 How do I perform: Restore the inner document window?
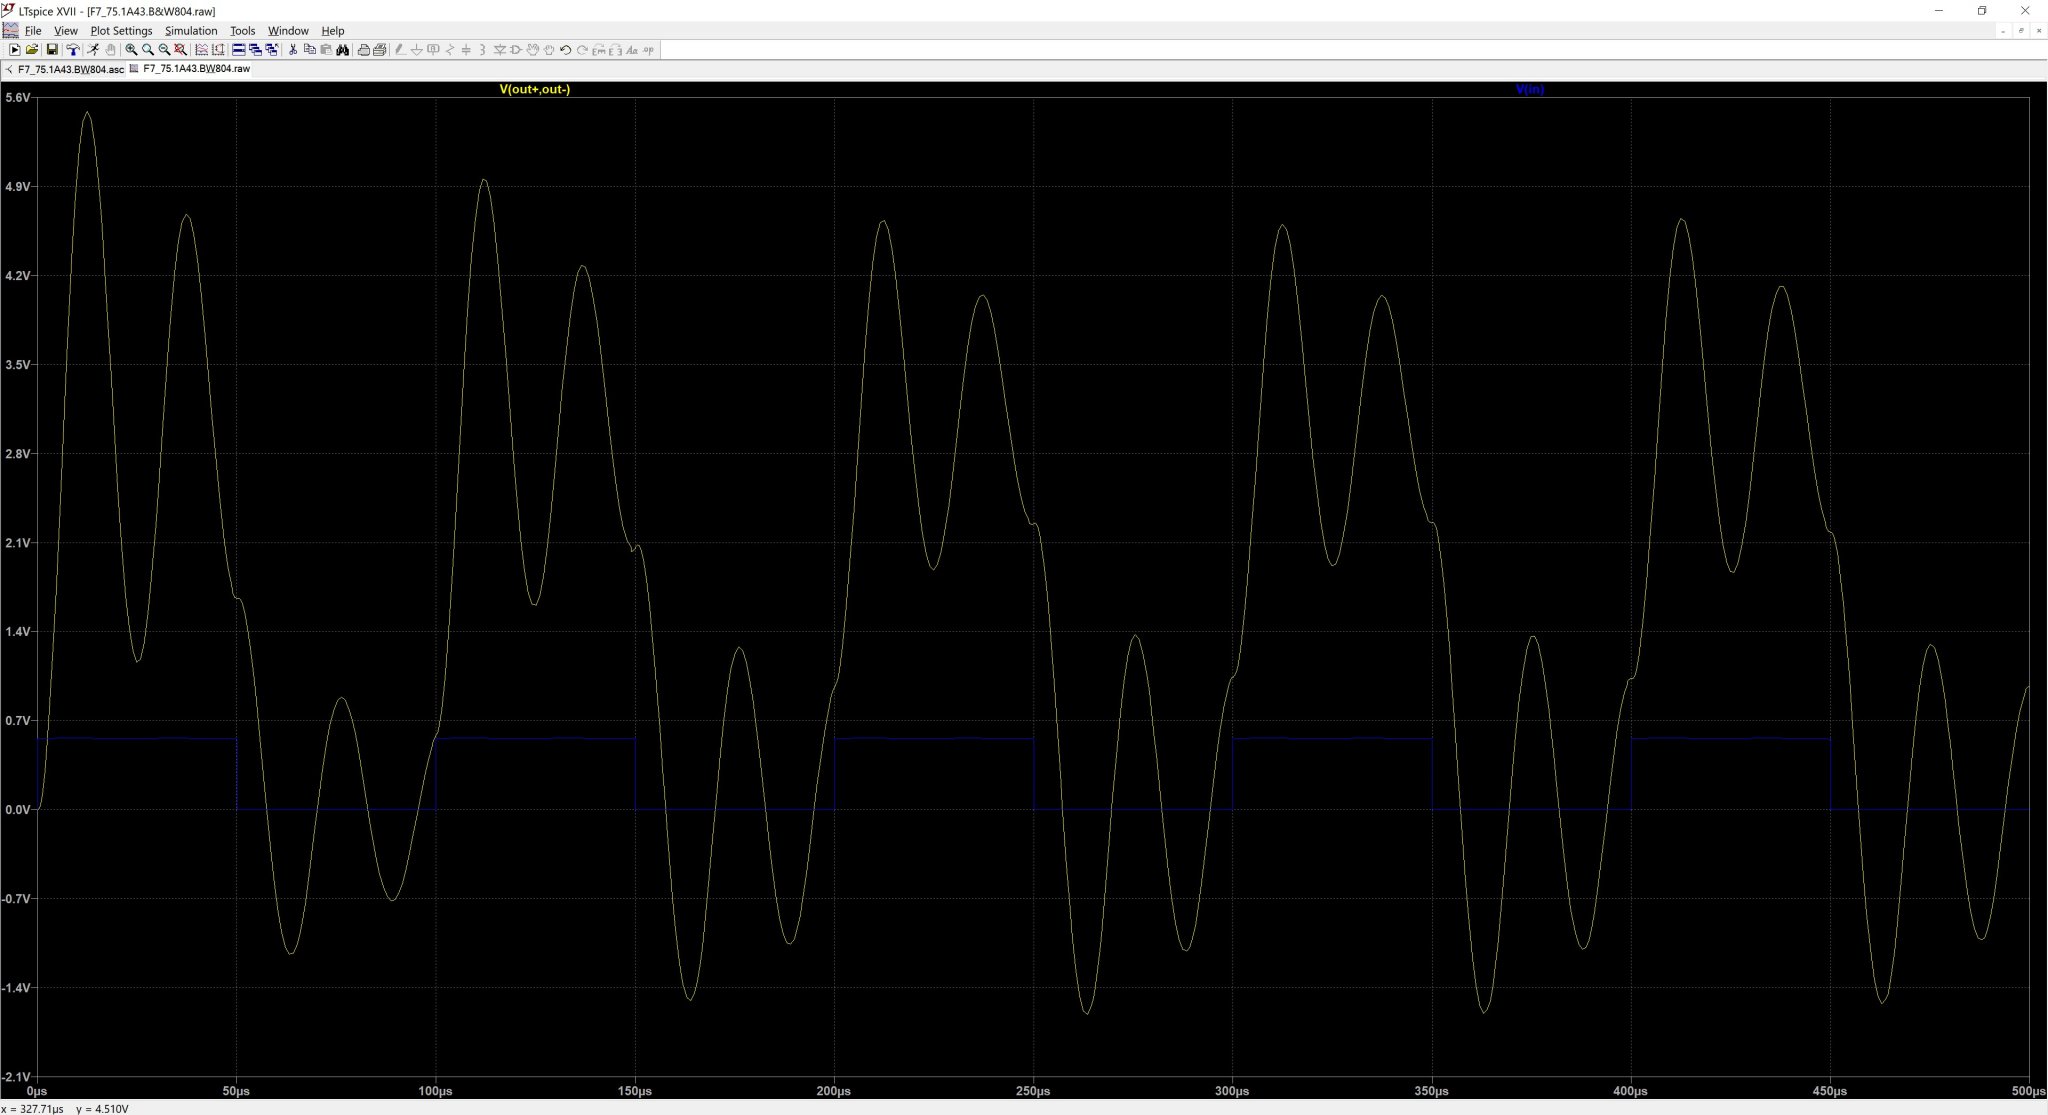pyautogui.click(x=2021, y=31)
